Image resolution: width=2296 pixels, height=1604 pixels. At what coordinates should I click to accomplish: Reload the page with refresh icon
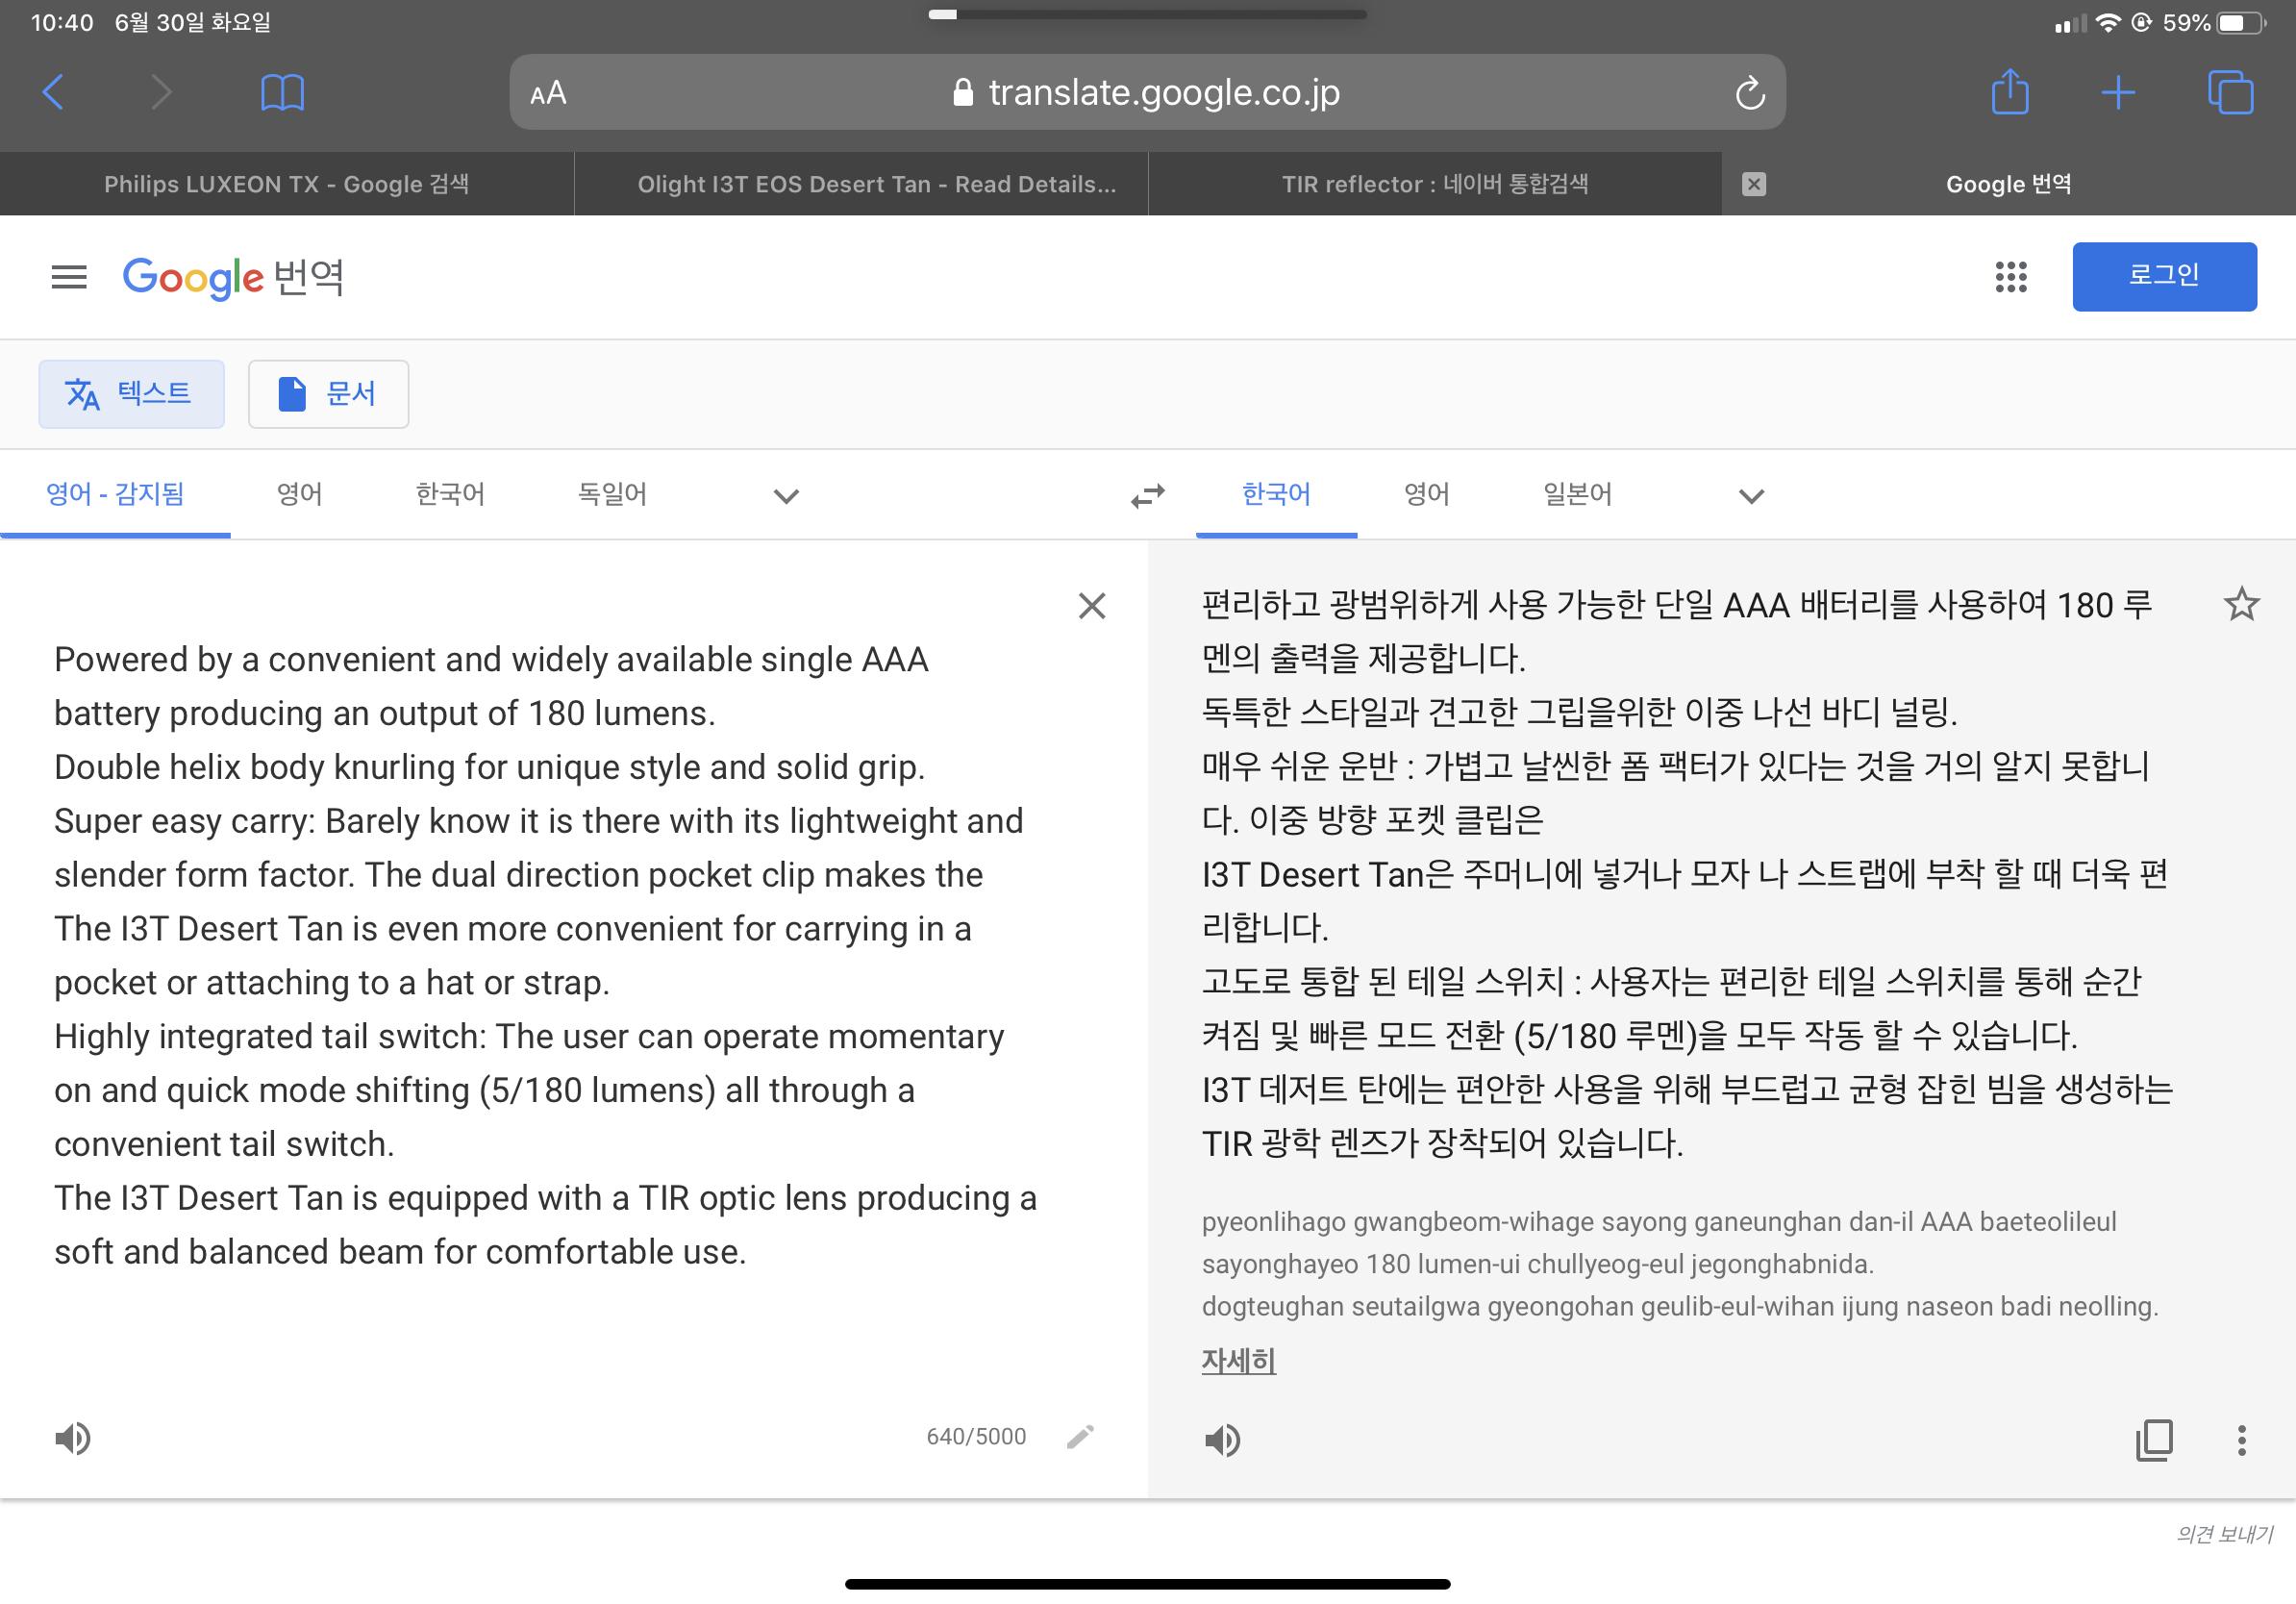[x=1749, y=93]
